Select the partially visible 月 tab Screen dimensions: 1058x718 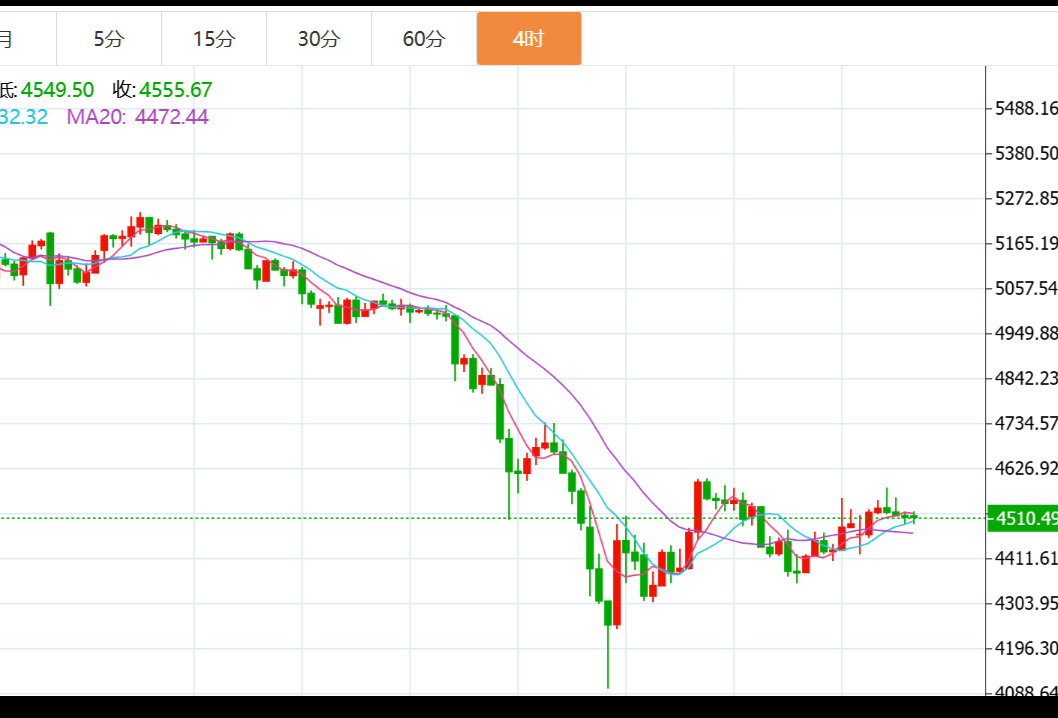click(x=10, y=39)
